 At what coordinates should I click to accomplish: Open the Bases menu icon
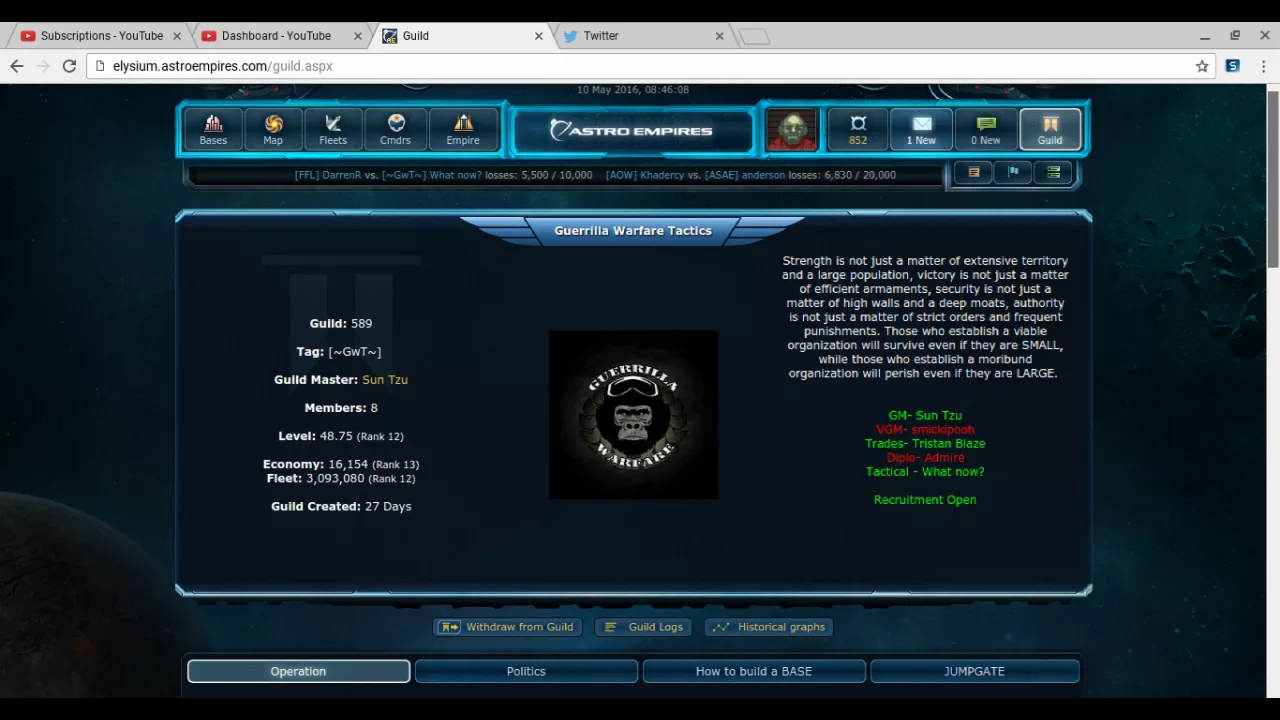pos(213,130)
